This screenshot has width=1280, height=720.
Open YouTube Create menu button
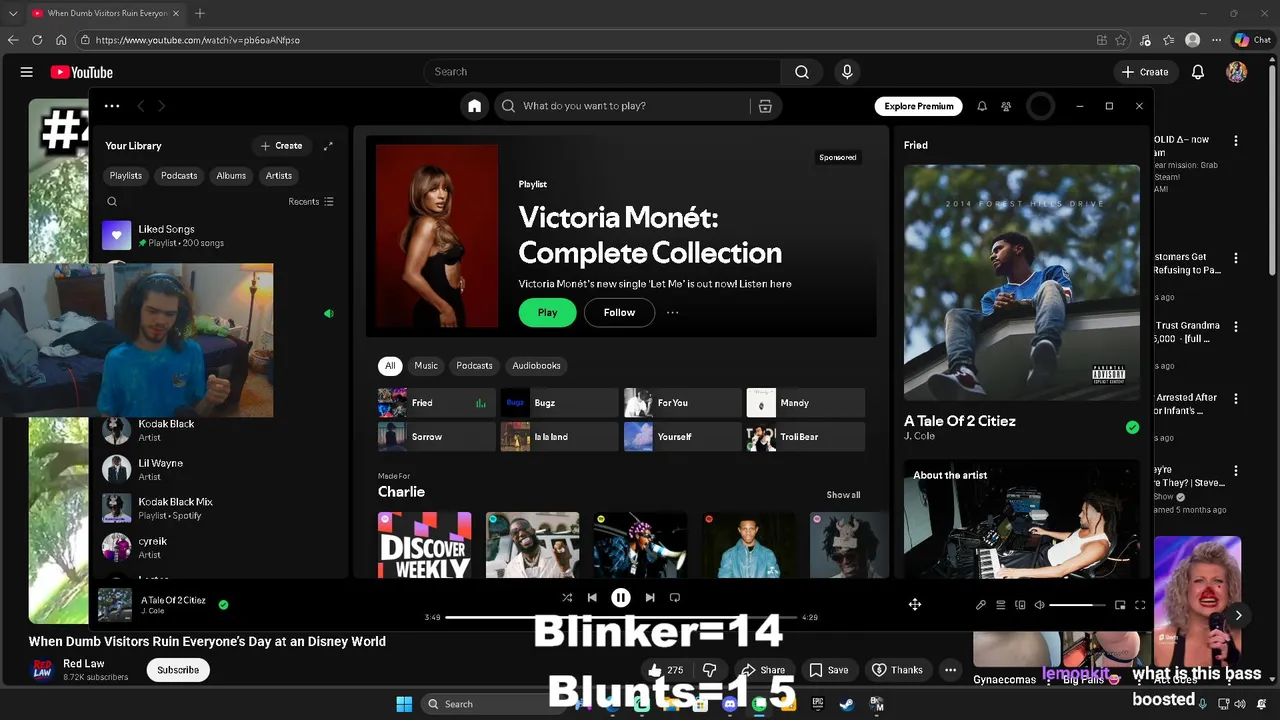coord(1145,72)
